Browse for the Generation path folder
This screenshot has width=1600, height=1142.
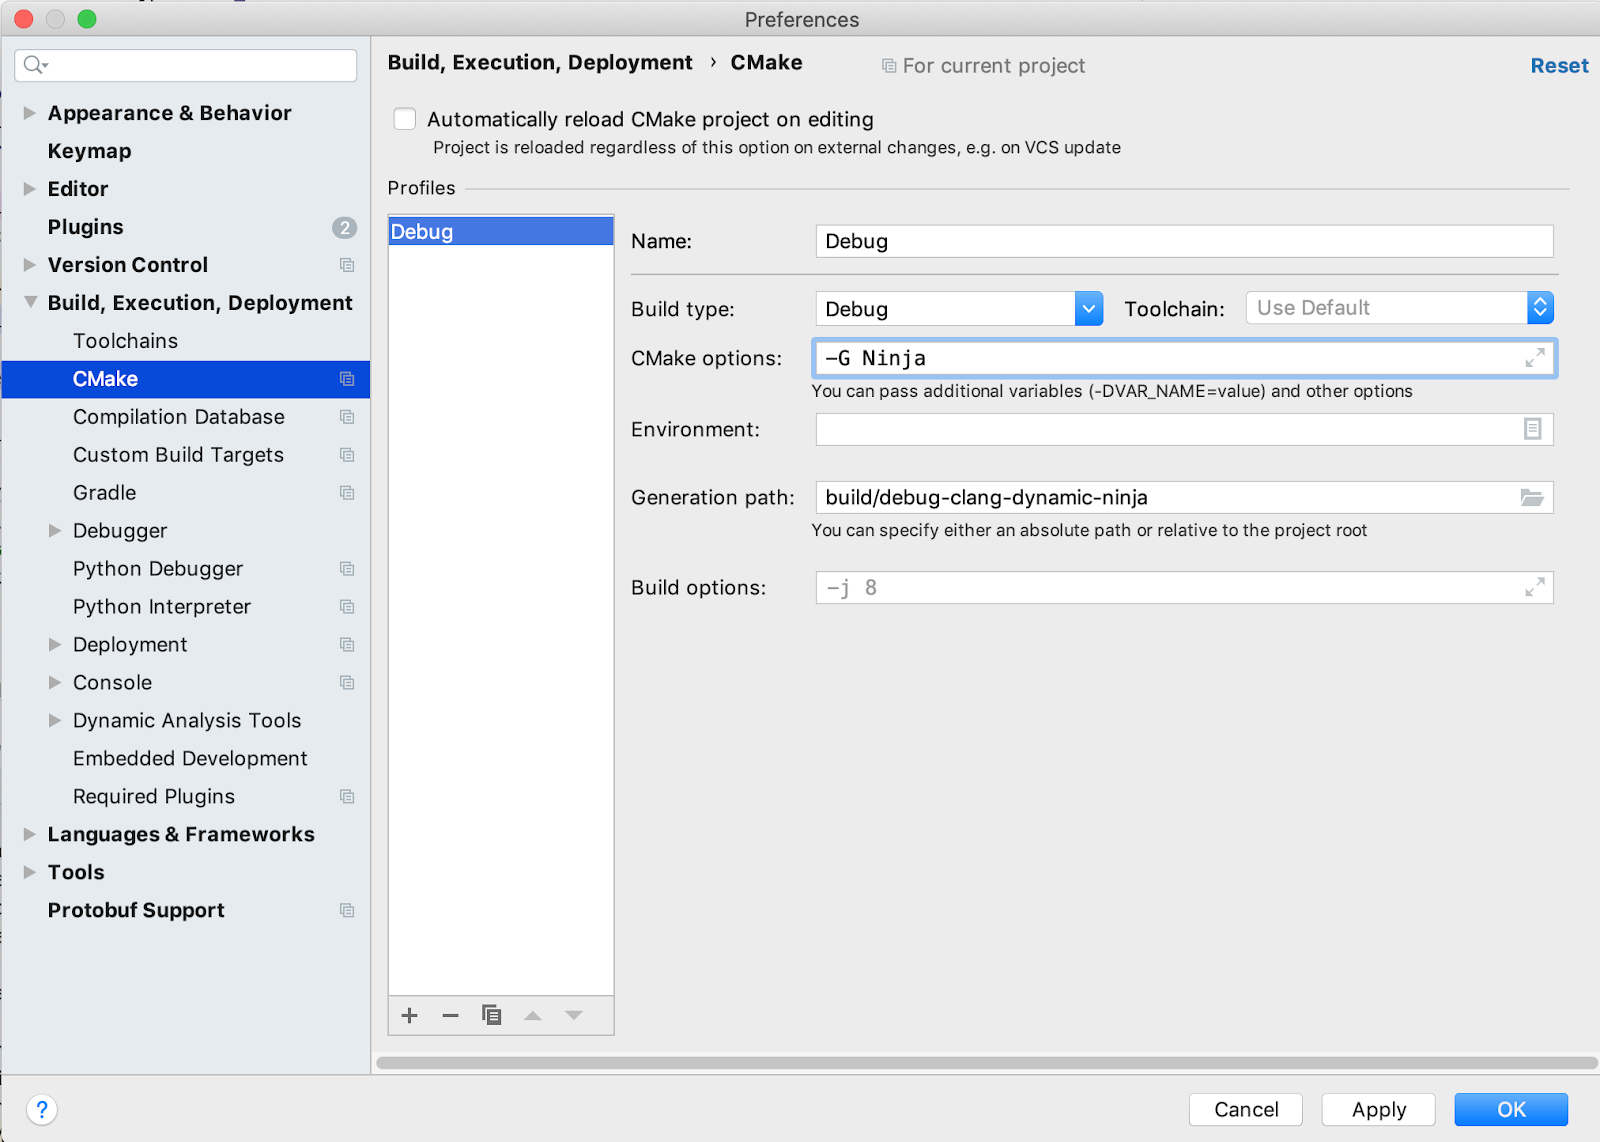click(1533, 497)
